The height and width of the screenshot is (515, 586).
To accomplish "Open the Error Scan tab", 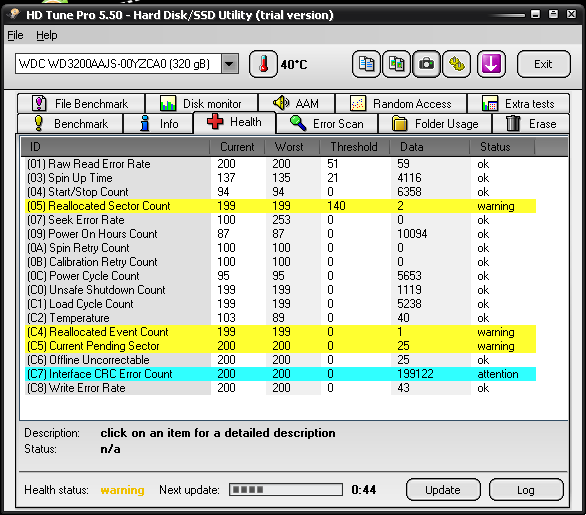I will pos(327,123).
